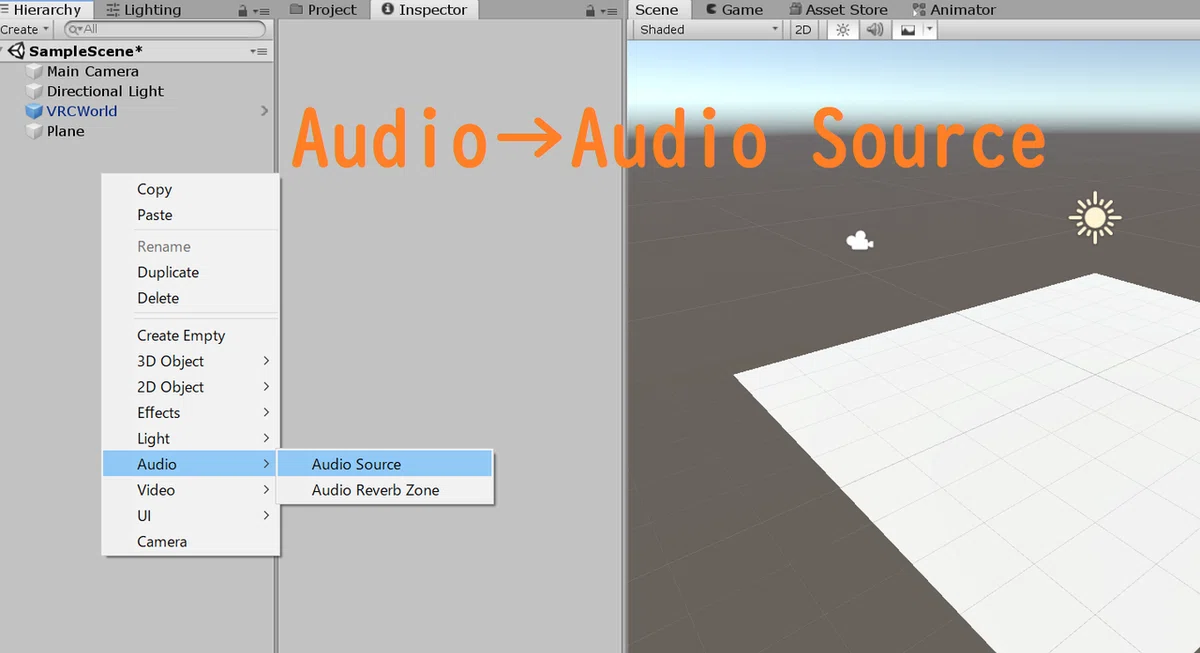Open Video submenu
Viewport: 1200px width, 653px height.
191,490
